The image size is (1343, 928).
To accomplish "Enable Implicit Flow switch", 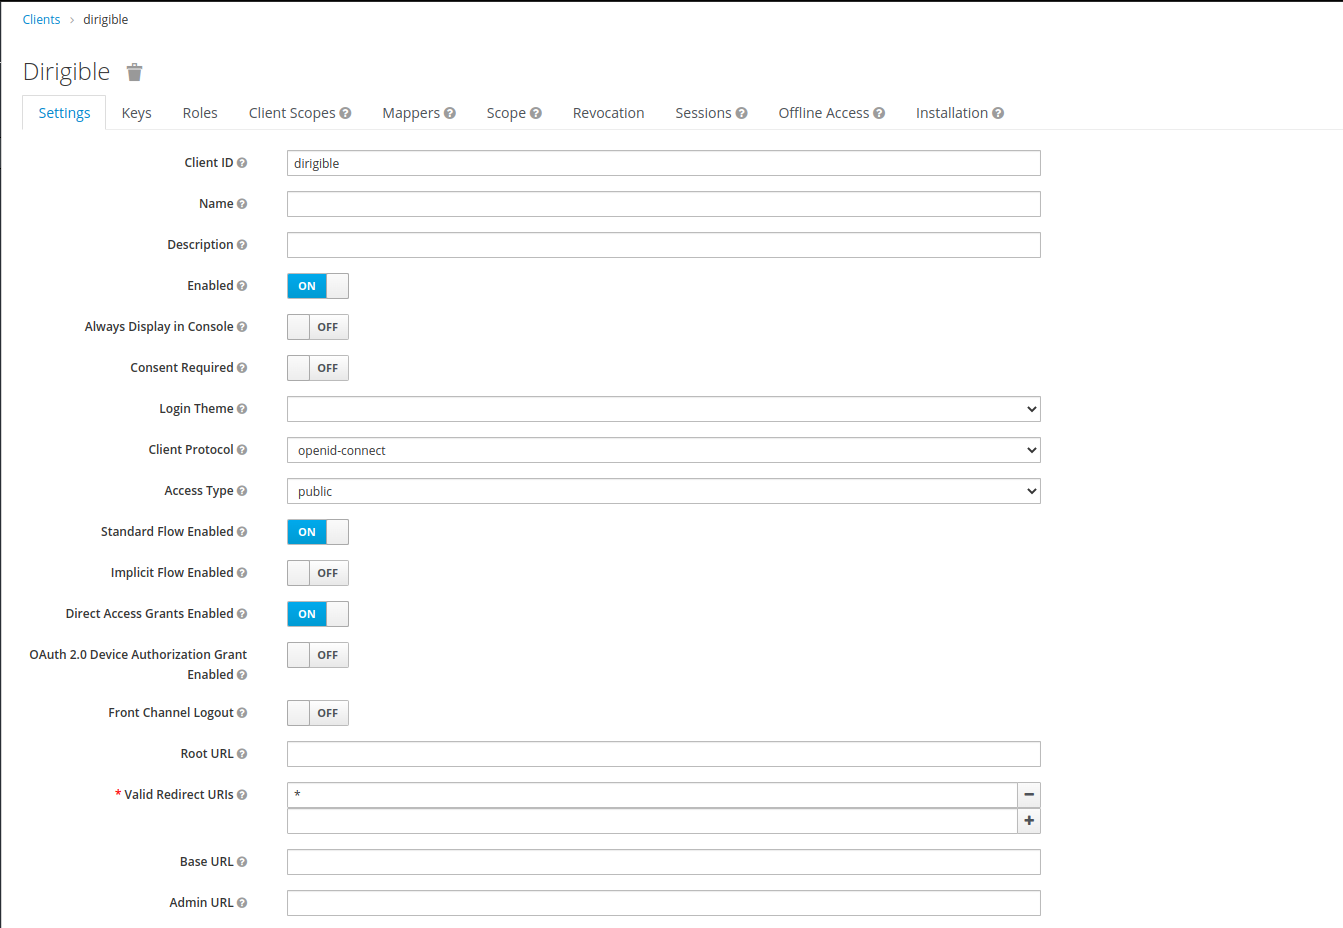I will (318, 573).
